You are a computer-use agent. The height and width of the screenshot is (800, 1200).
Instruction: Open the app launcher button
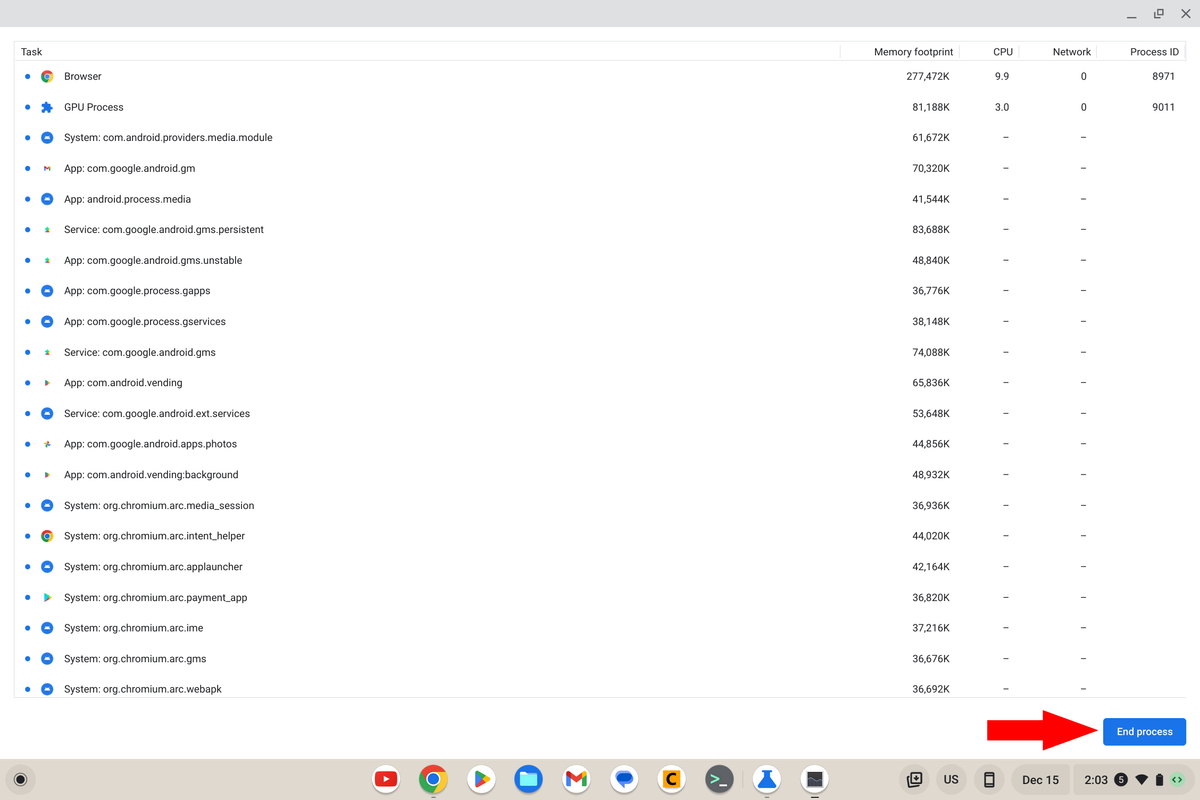pos(20,779)
